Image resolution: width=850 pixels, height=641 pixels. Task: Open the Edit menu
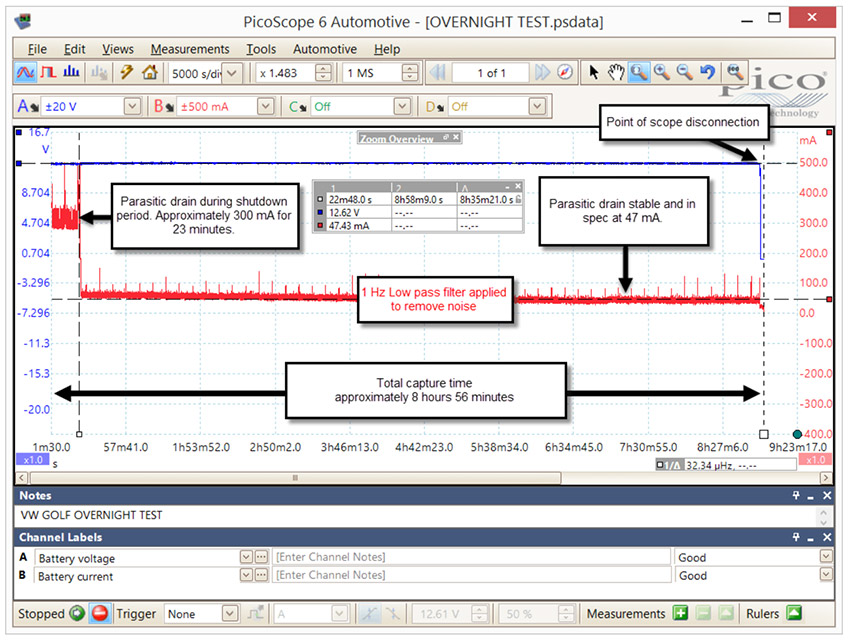click(74, 49)
